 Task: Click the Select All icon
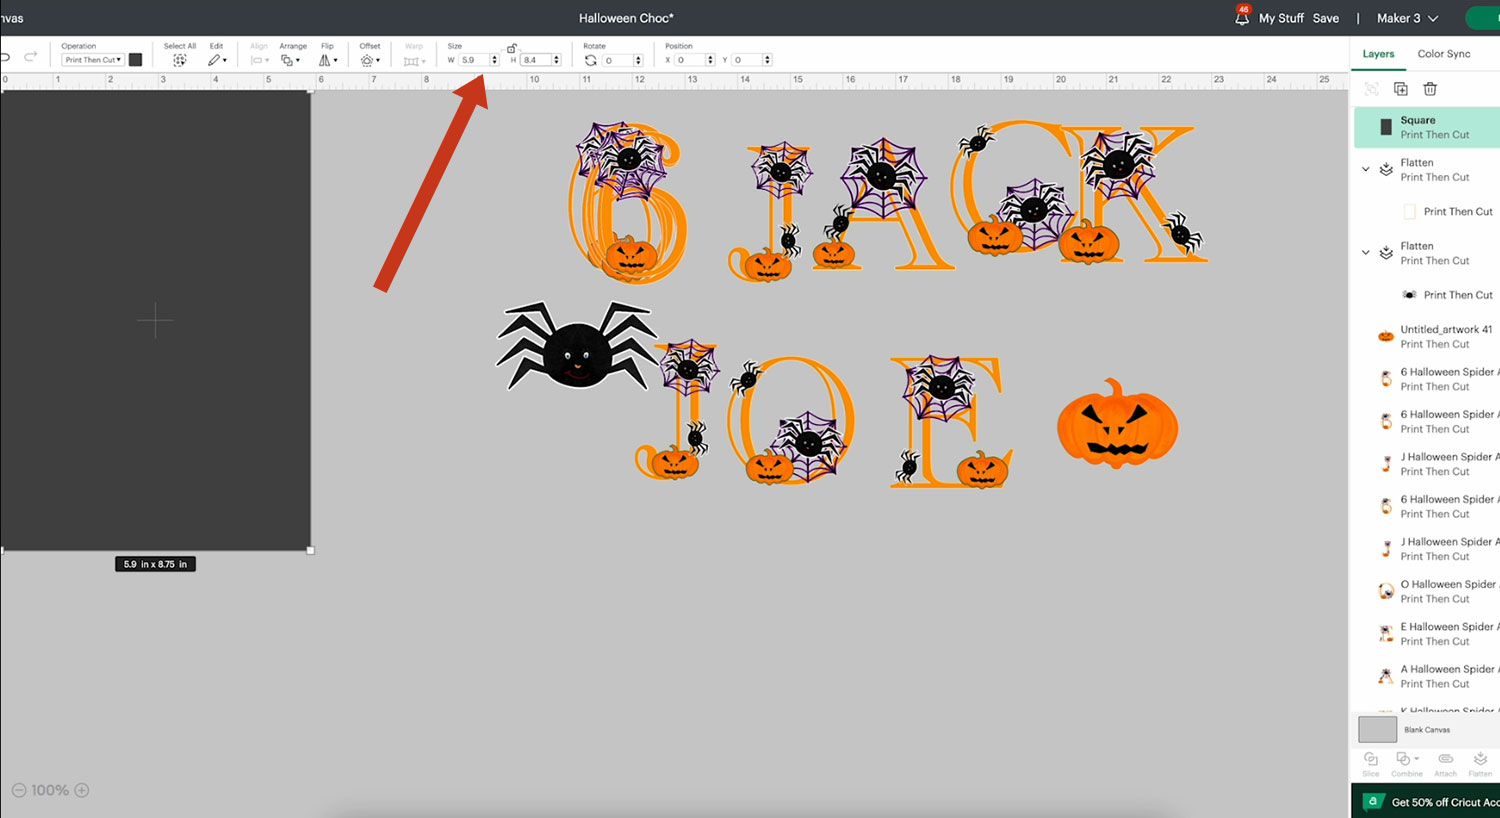179,60
